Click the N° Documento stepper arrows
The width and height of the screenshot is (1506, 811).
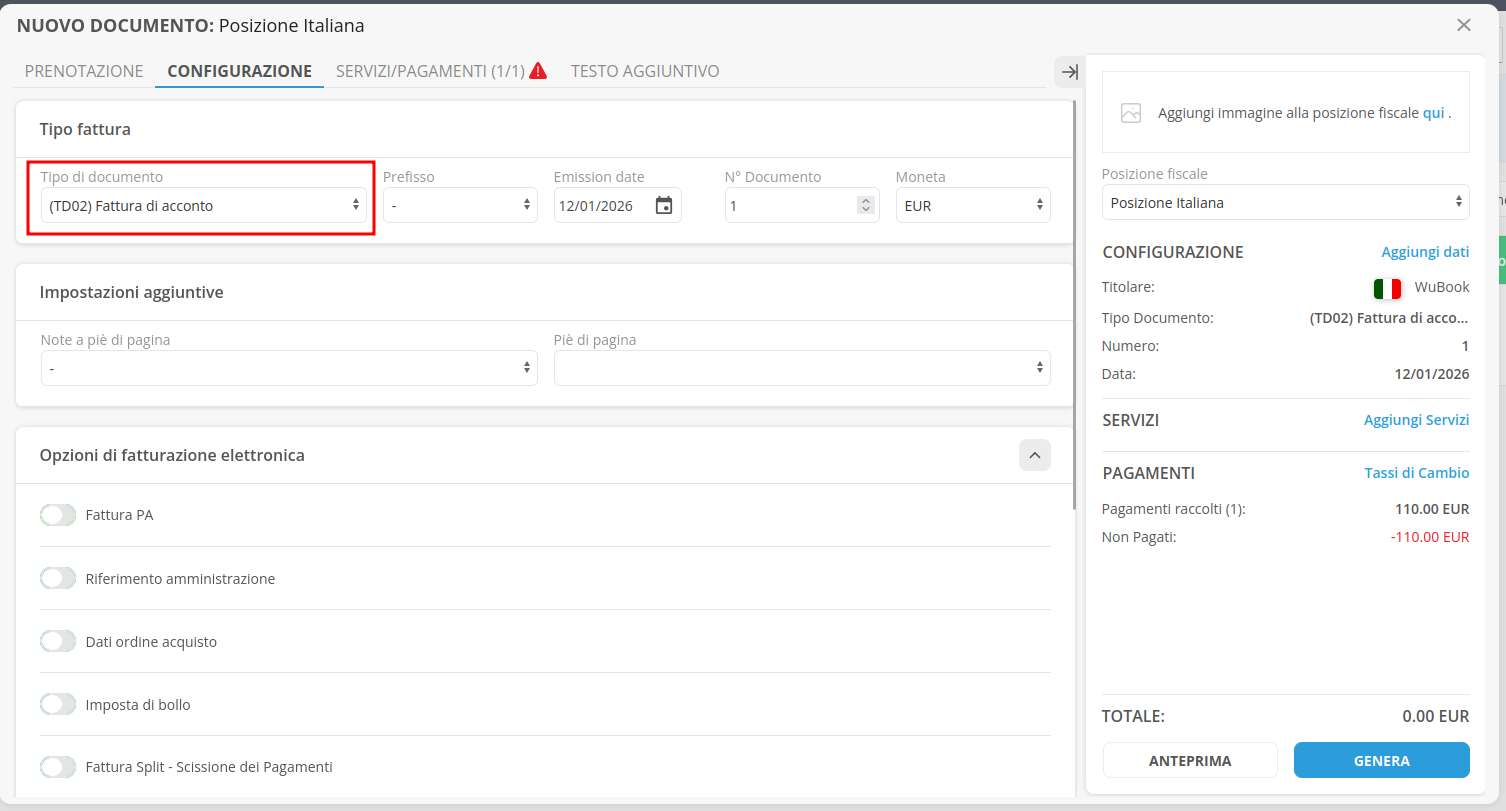click(x=866, y=206)
